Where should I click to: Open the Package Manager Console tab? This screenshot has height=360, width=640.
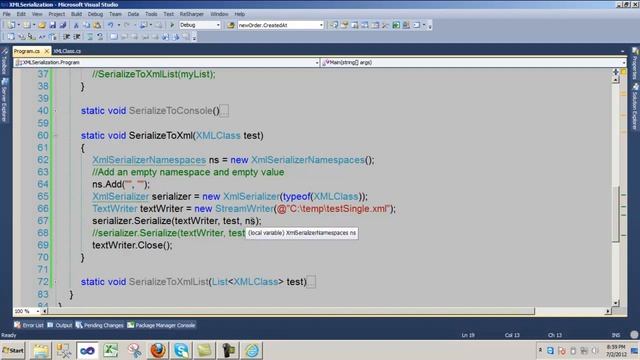coord(161,325)
